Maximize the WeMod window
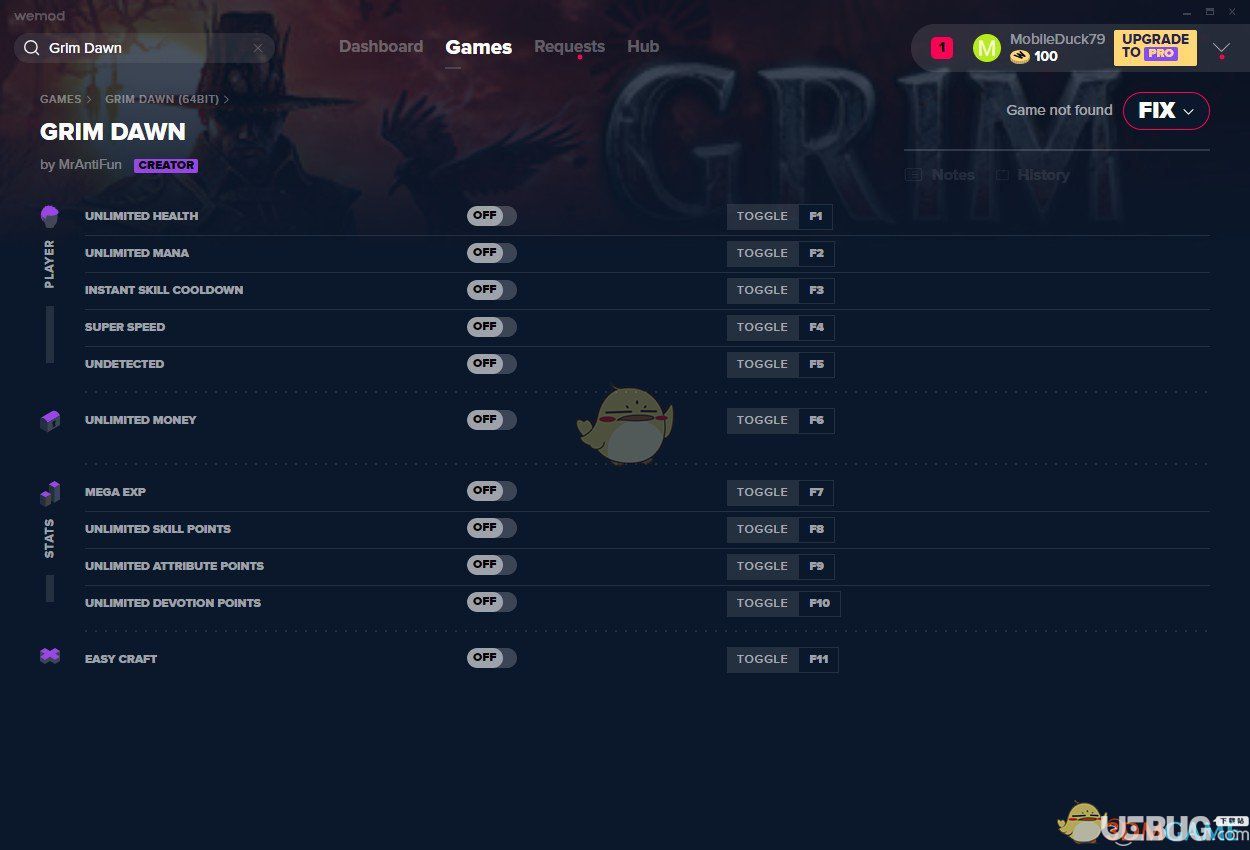 [x=1209, y=11]
